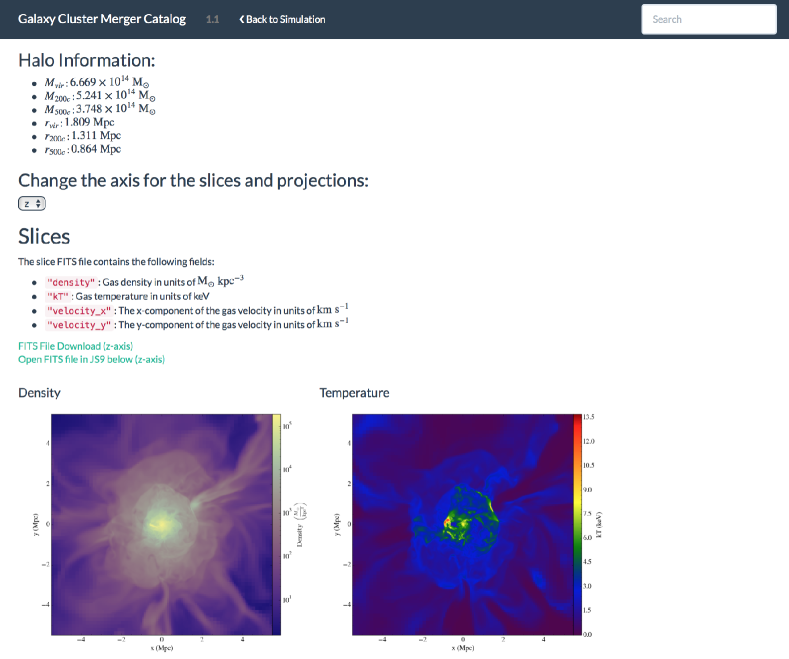Click the Density plot title

click(39, 393)
